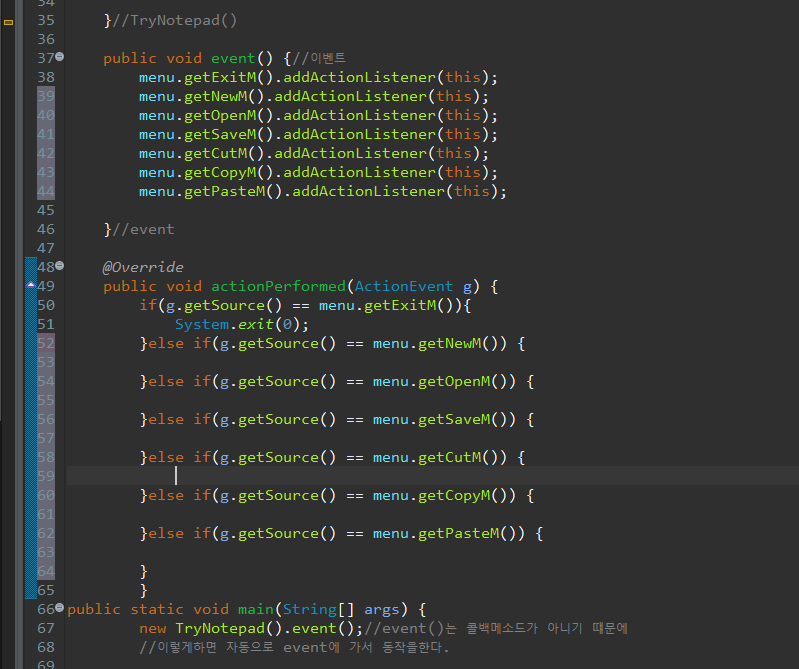The width and height of the screenshot is (799, 669).
Task: Click the event method name on line 37
Action: tap(233, 58)
